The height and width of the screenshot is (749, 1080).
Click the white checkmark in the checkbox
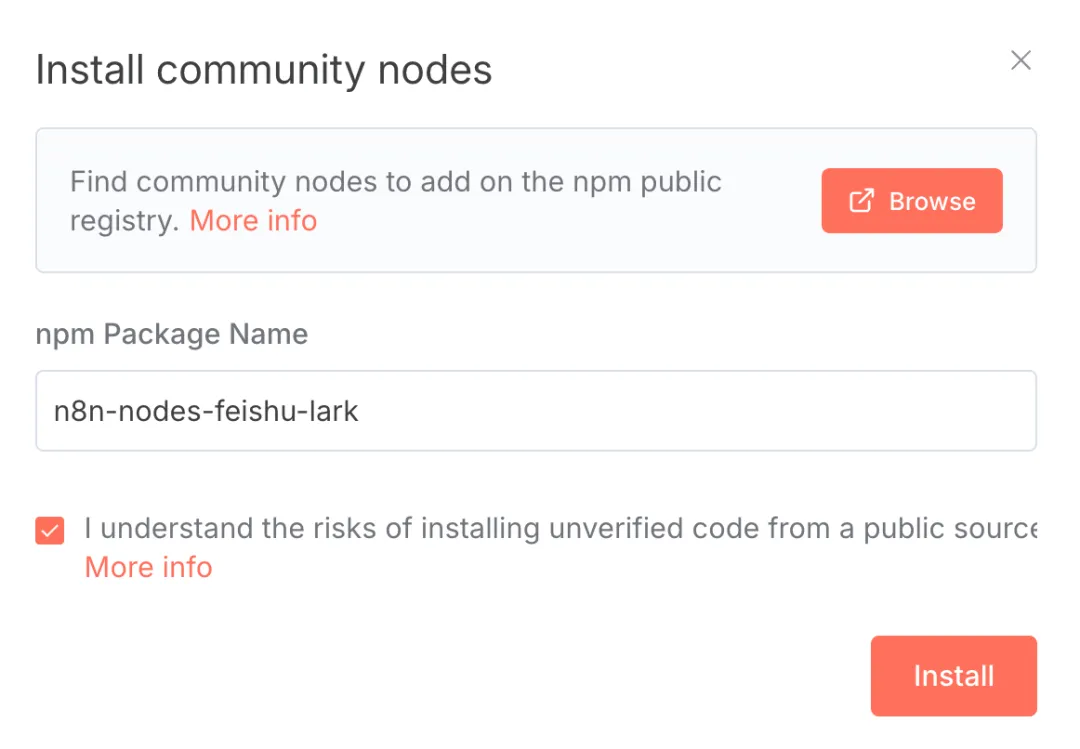50,530
